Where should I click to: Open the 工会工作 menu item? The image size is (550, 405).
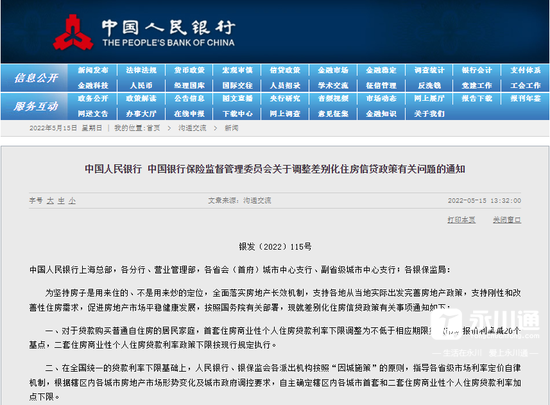[x=525, y=85]
